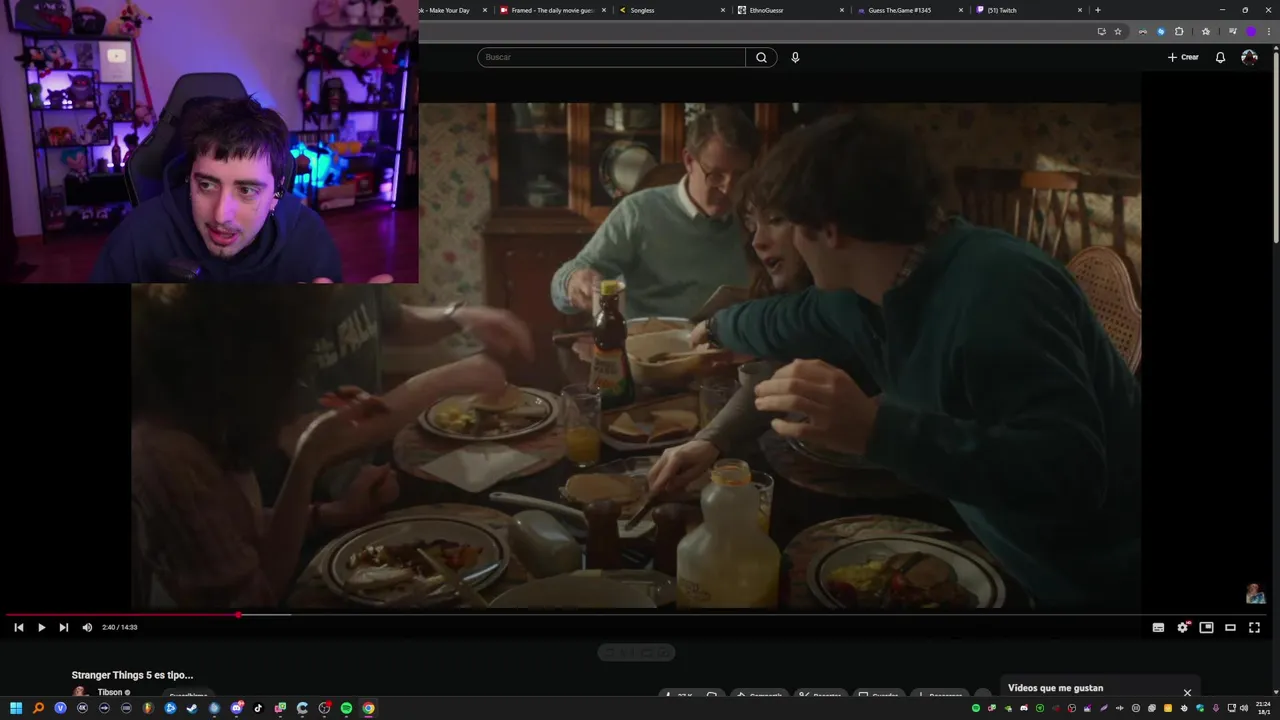Enter fullscreen video mode
Image resolution: width=1280 pixels, height=720 pixels.
point(1254,627)
